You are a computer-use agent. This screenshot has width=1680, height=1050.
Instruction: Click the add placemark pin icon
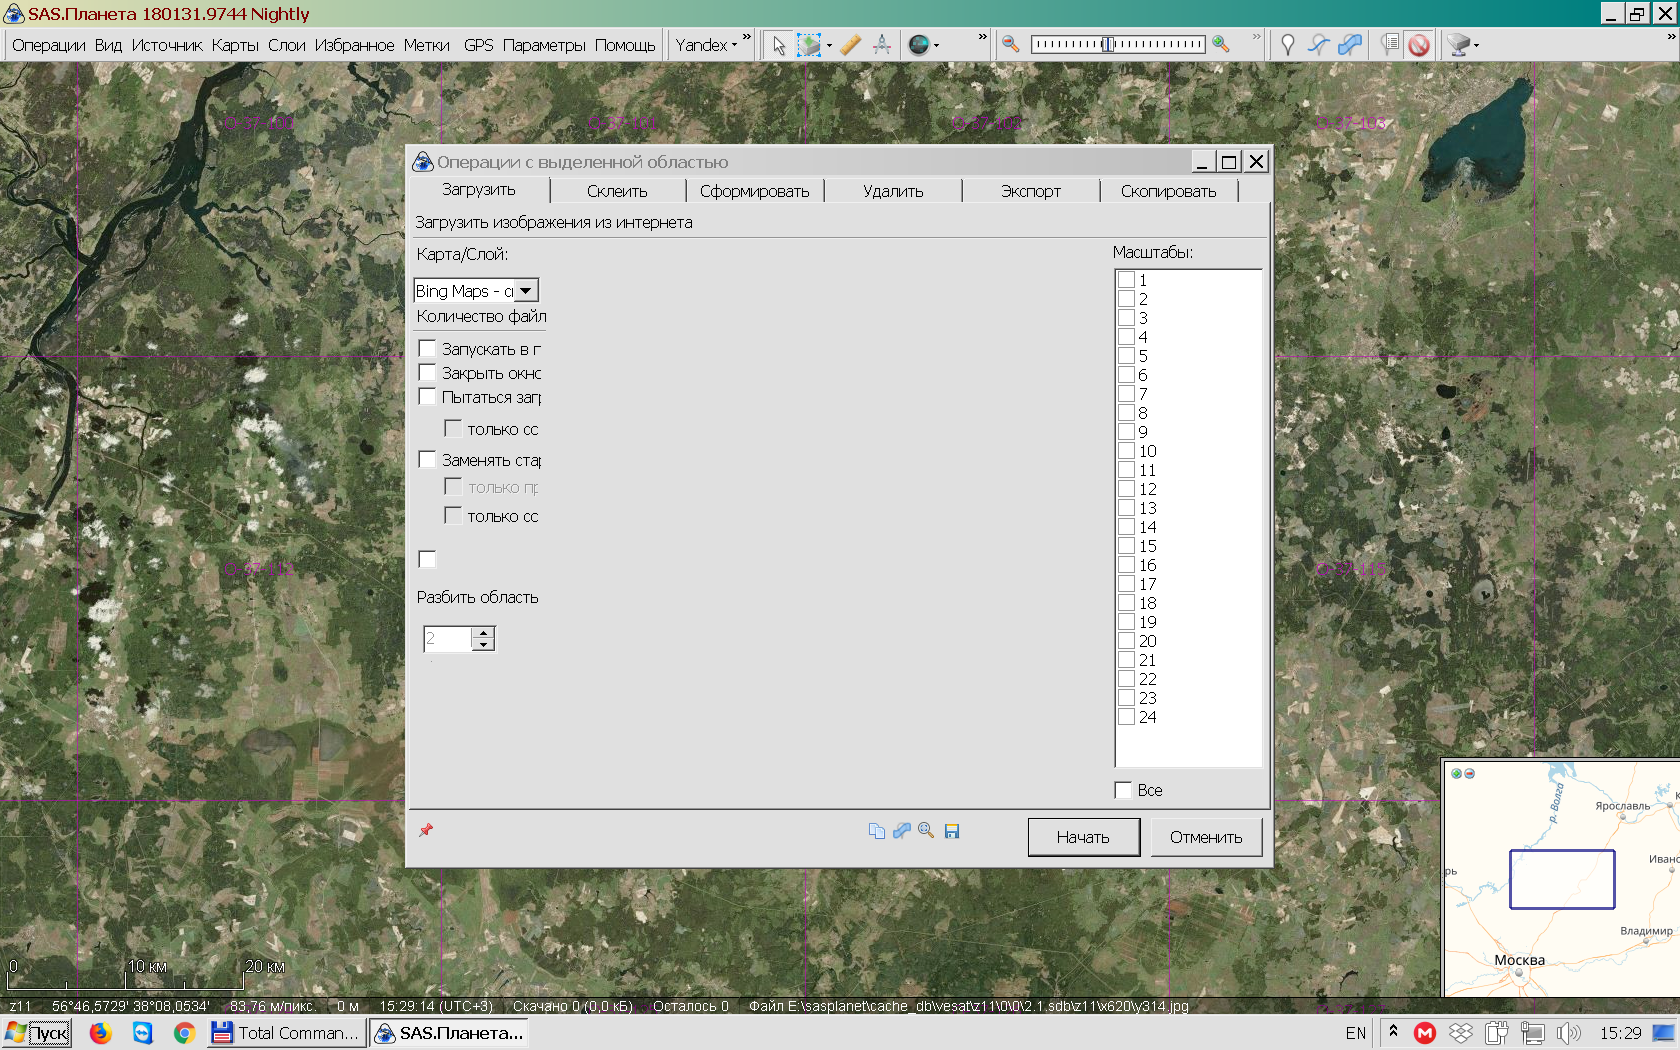pyautogui.click(x=1288, y=45)
